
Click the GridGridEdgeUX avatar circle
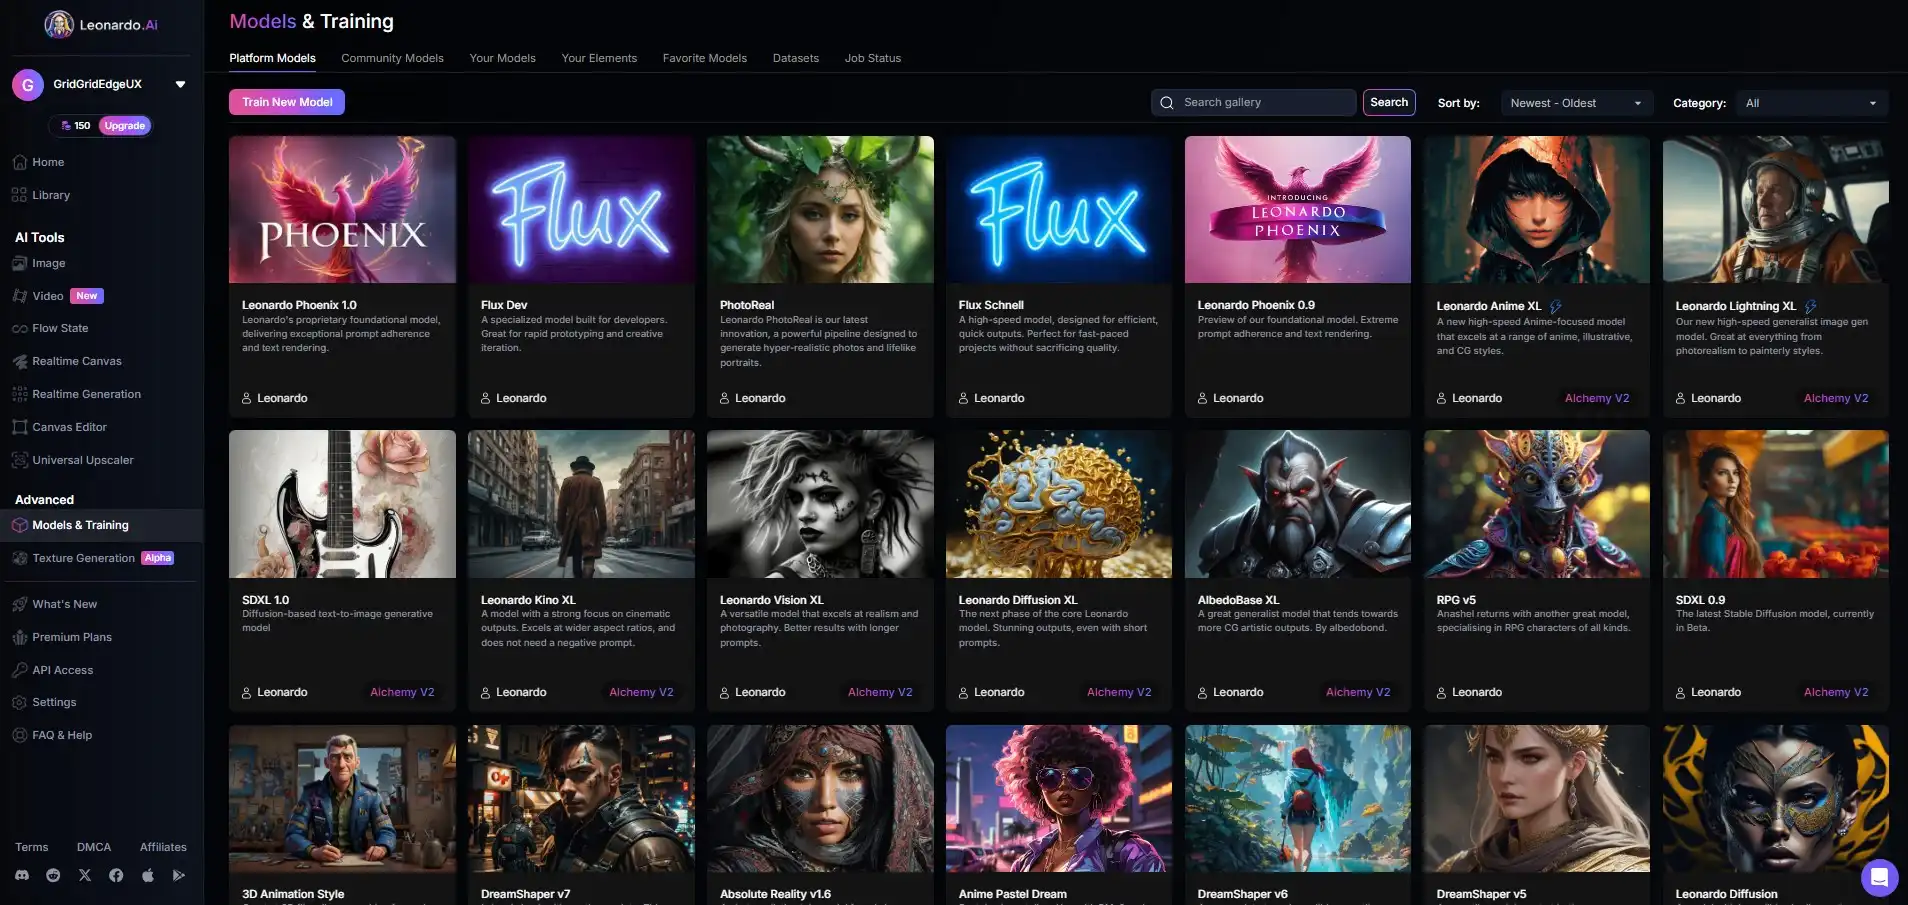[28, 85]
